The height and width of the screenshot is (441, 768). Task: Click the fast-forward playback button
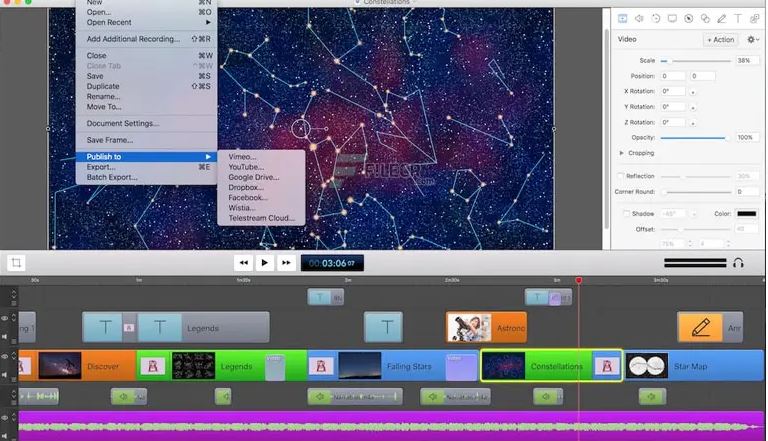coord(286,263)
